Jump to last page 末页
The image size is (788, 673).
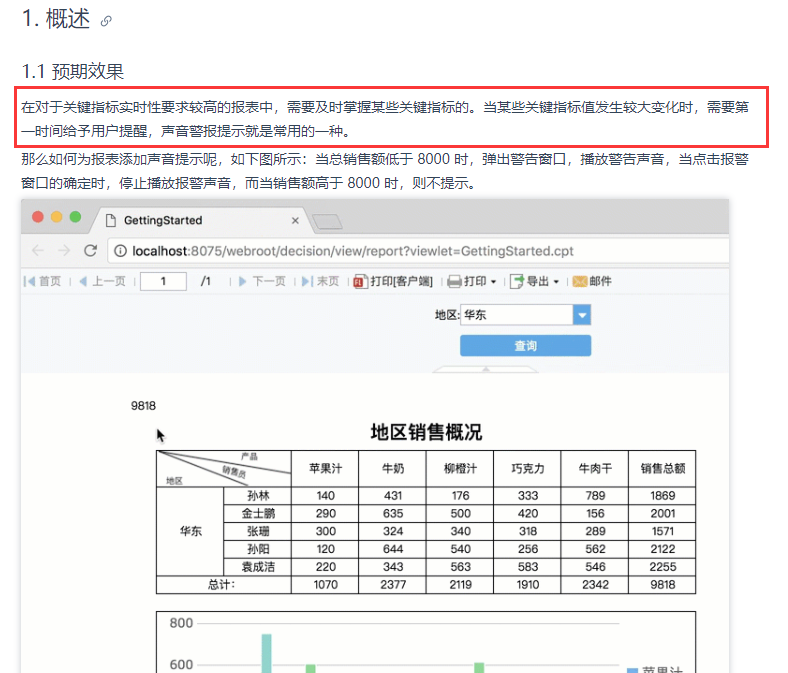pos(320,281)
